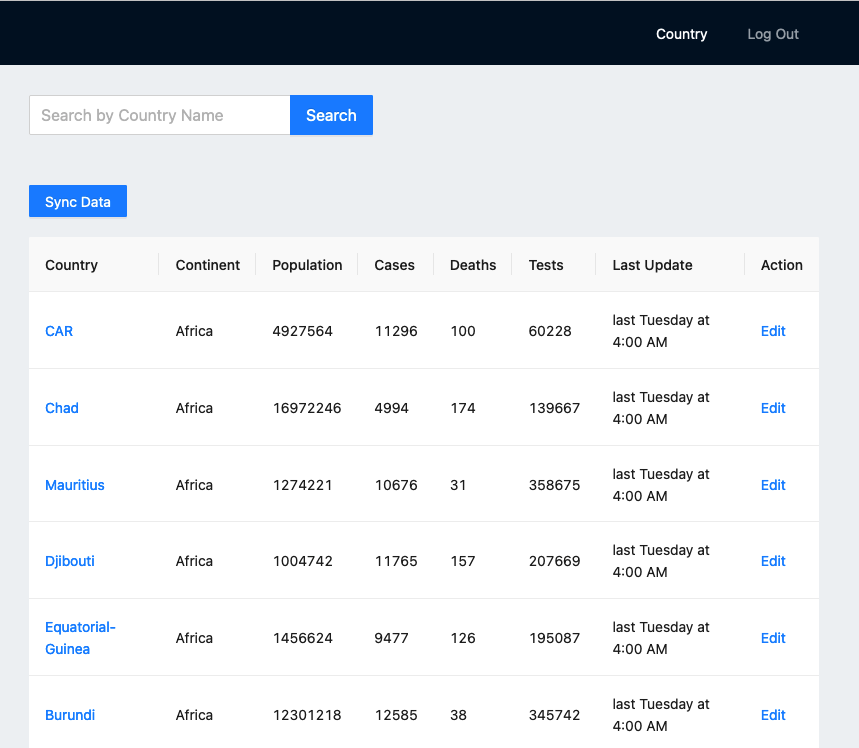Focus the Search by Country Name field
859x748 pixels.
click(159, 115)
